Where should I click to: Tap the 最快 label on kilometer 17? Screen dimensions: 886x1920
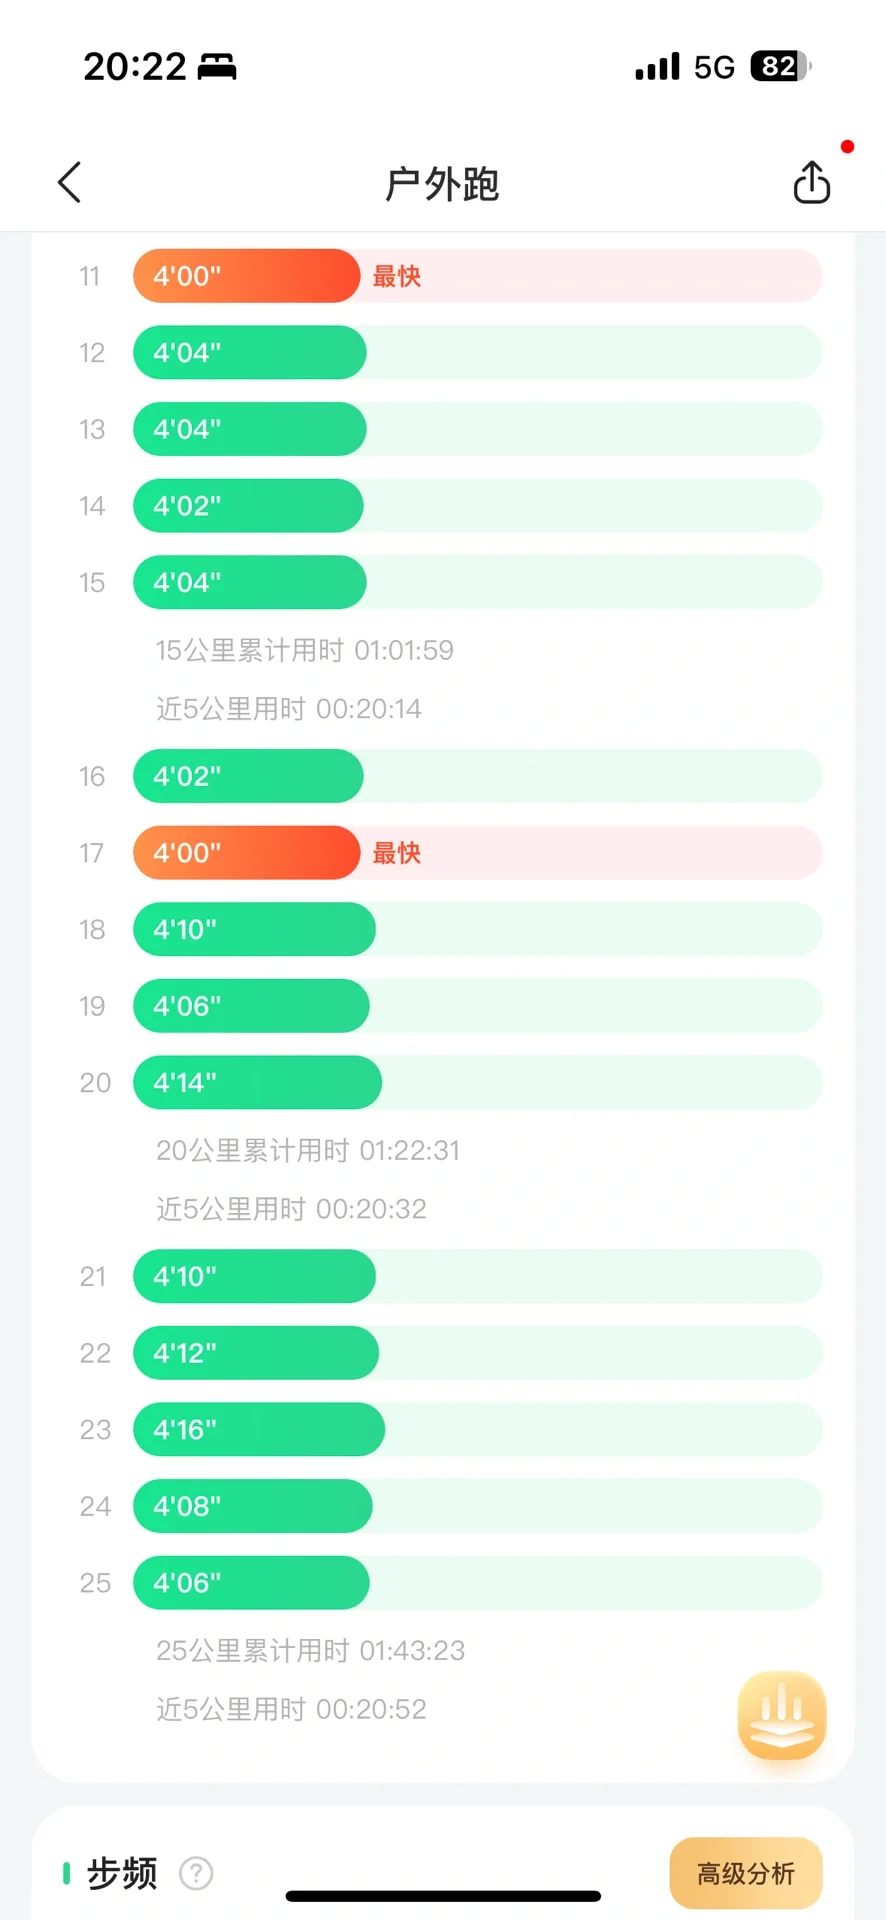click(397, 853)
